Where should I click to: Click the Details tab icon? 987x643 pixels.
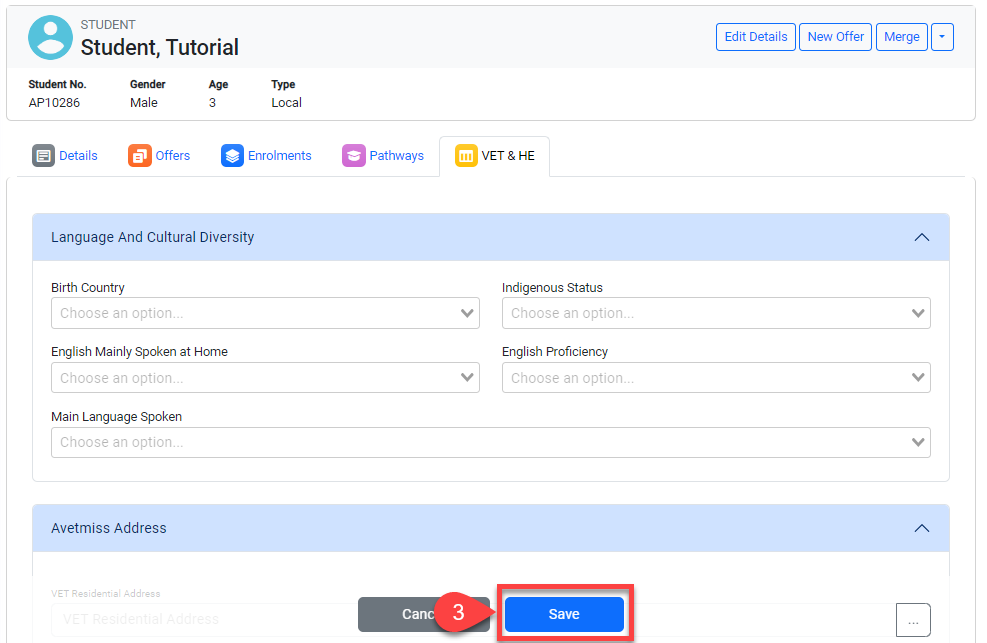(43, 156)
